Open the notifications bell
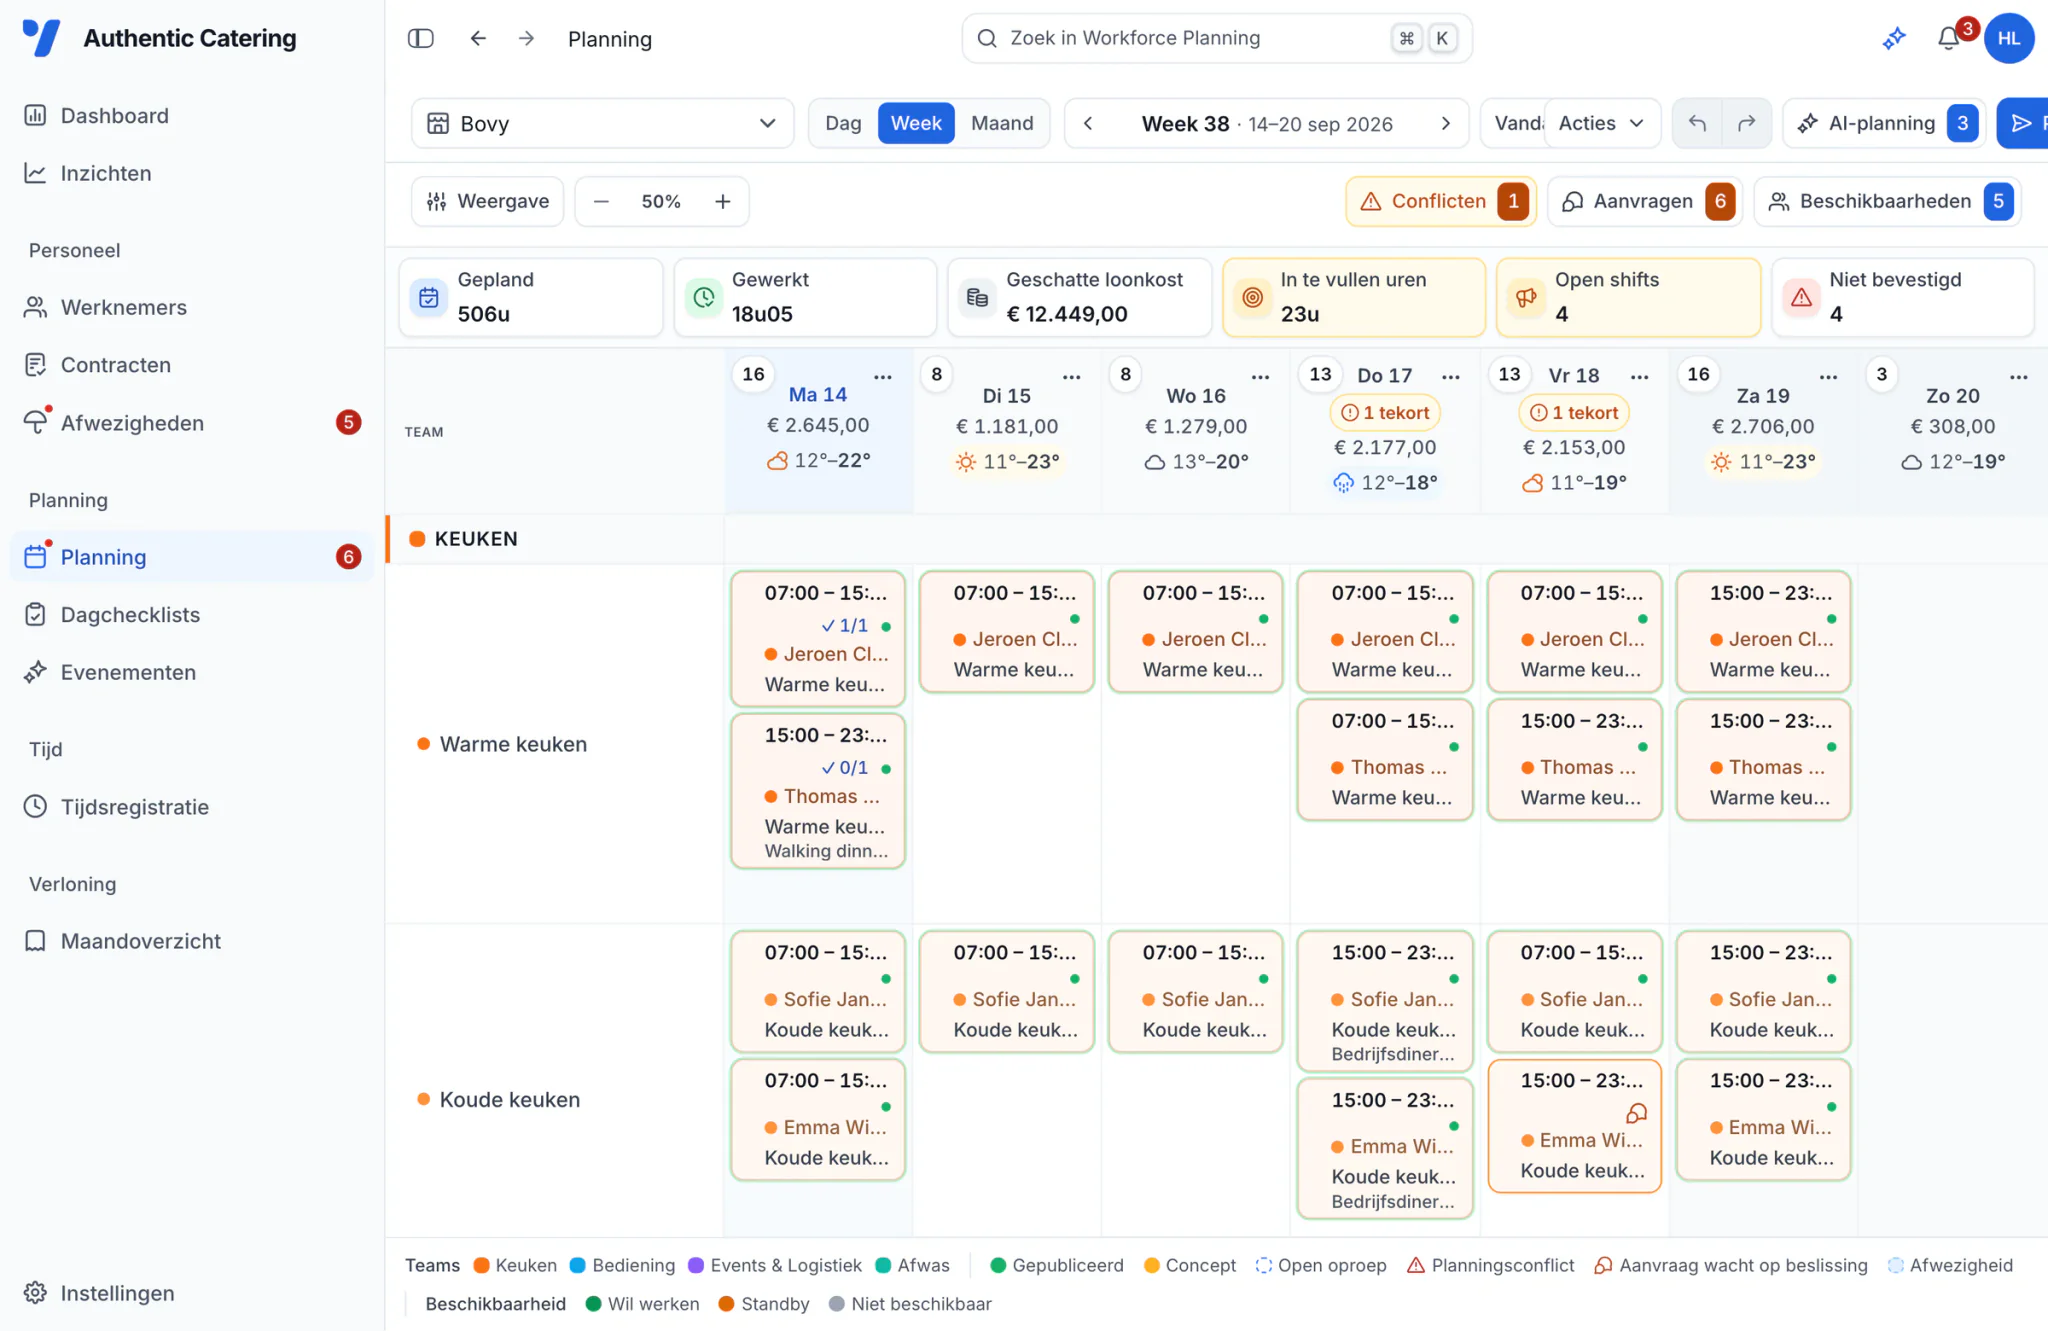Image resolution: width=2048 pixels, height=1331 pixels. 1948,39
